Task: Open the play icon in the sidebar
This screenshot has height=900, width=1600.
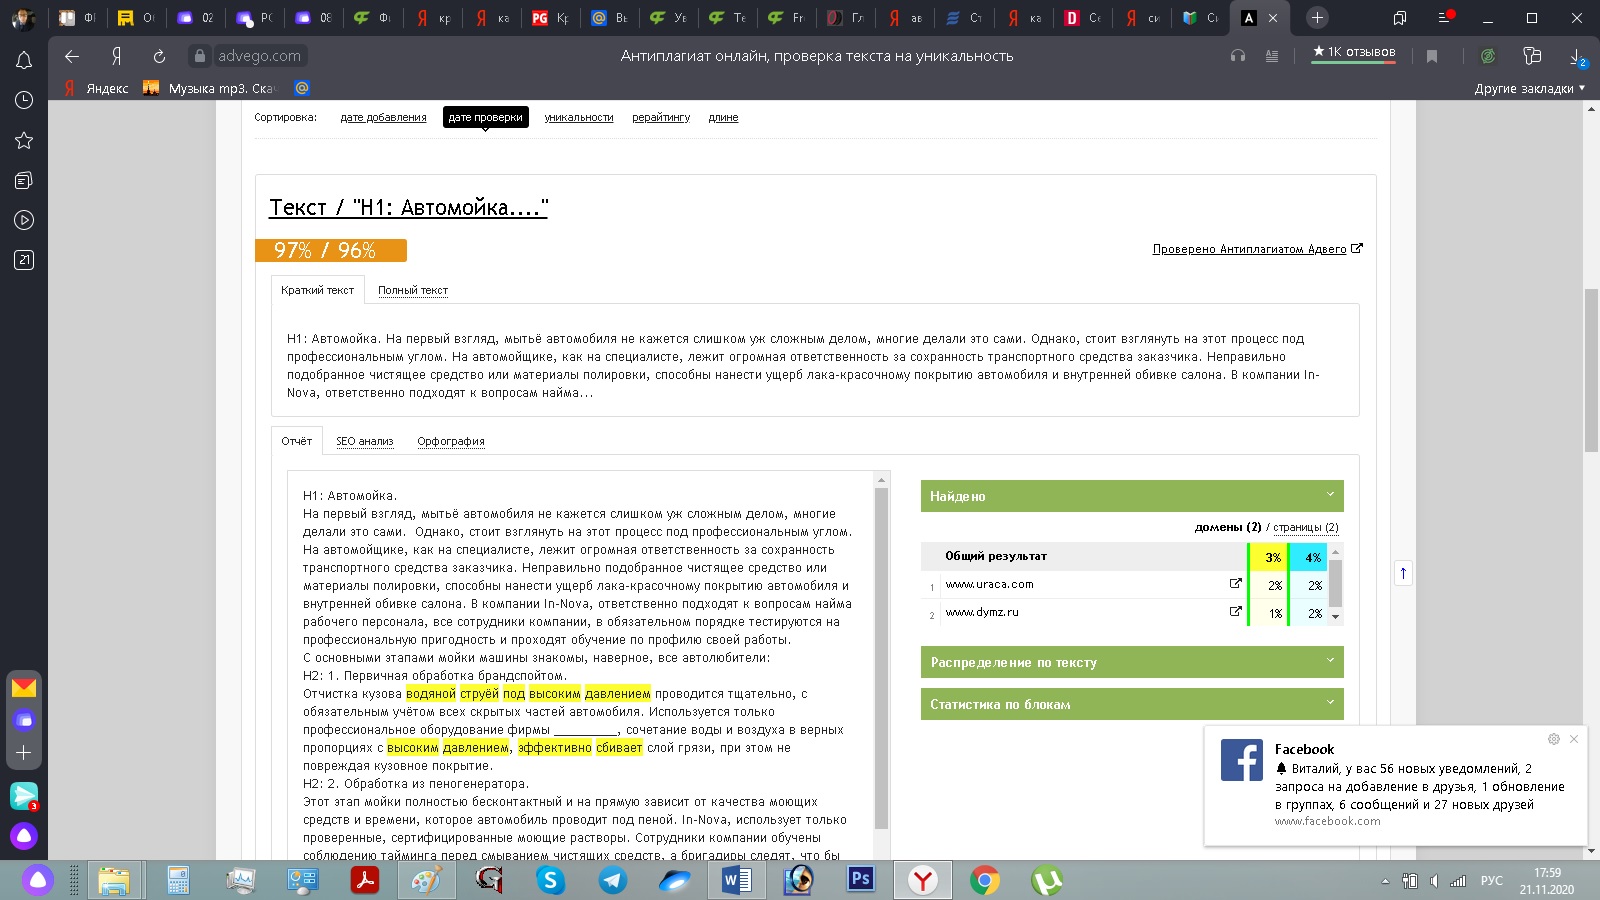Action: click(x=24, y=220)
